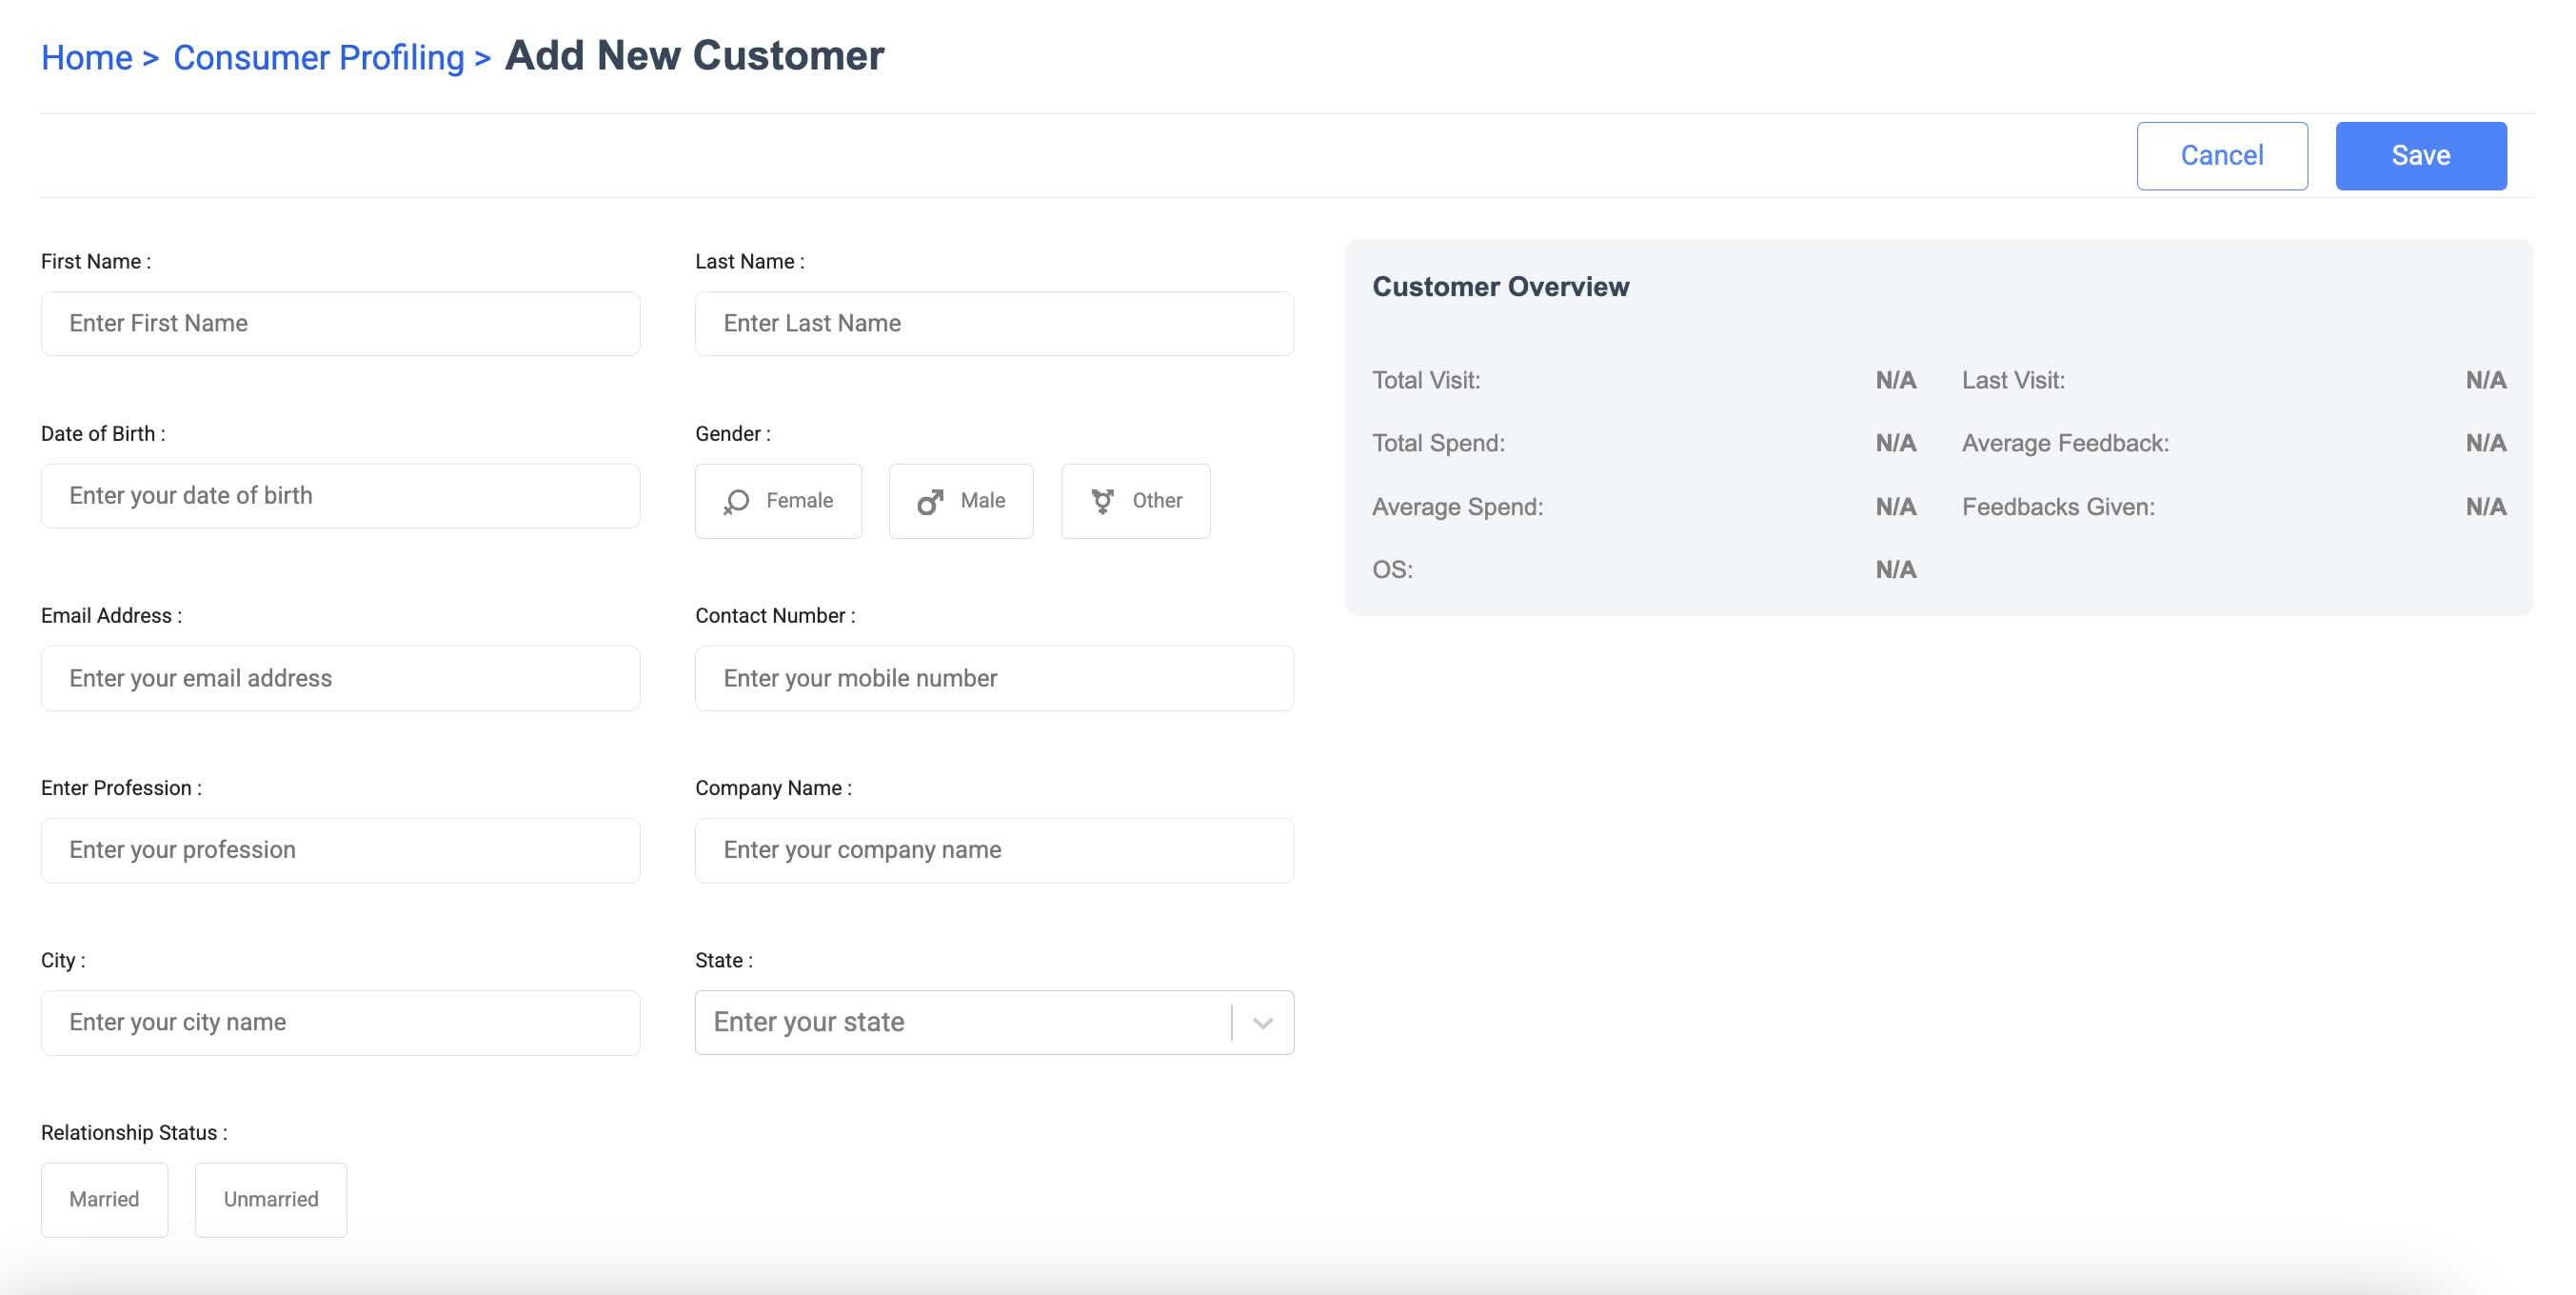Click the company name input
Viewport: 2576px width, 1295px height.
pyautogui.click(x=994, y=850)
